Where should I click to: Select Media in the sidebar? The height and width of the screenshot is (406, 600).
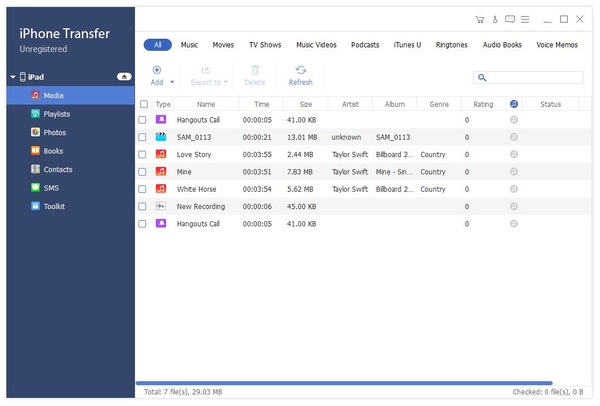70,95
